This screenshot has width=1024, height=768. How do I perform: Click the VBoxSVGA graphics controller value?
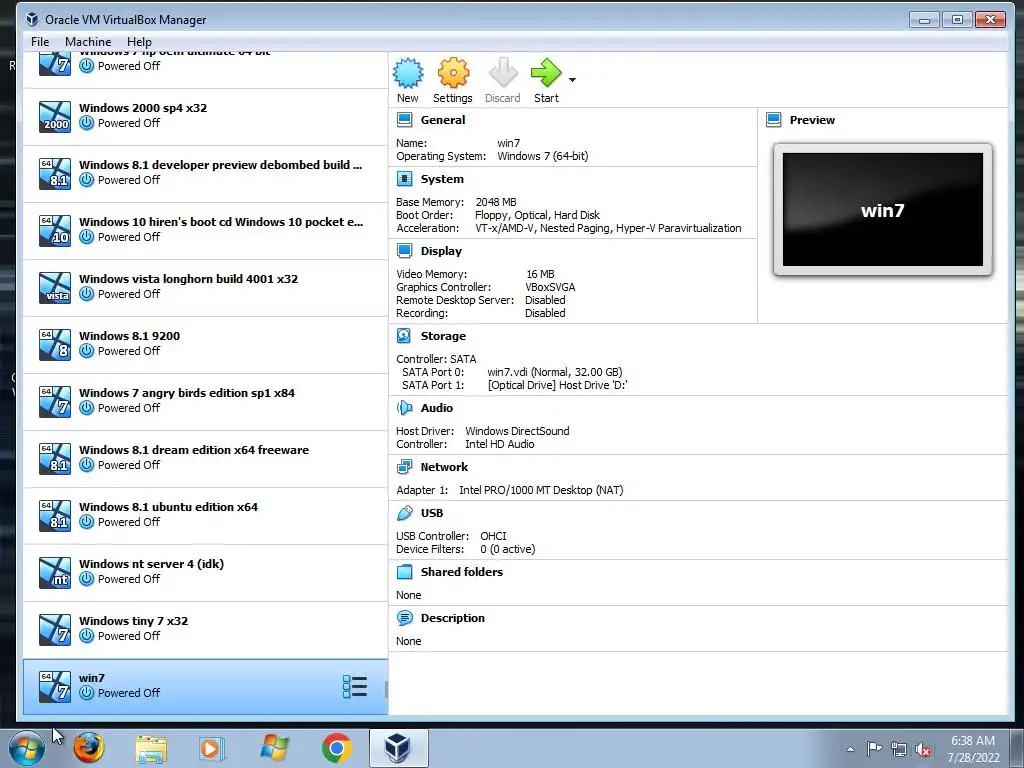550,287
